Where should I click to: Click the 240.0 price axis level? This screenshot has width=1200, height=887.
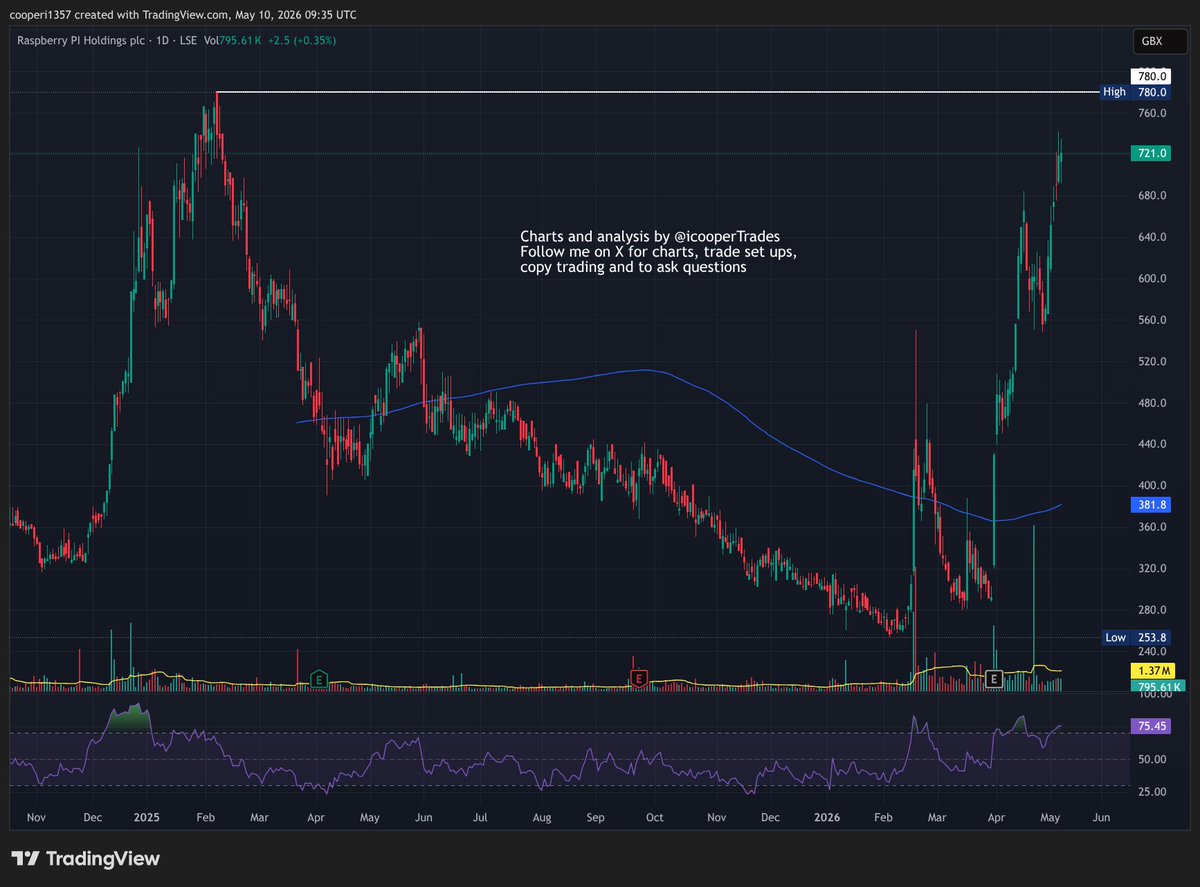(x=1151, y=651)
